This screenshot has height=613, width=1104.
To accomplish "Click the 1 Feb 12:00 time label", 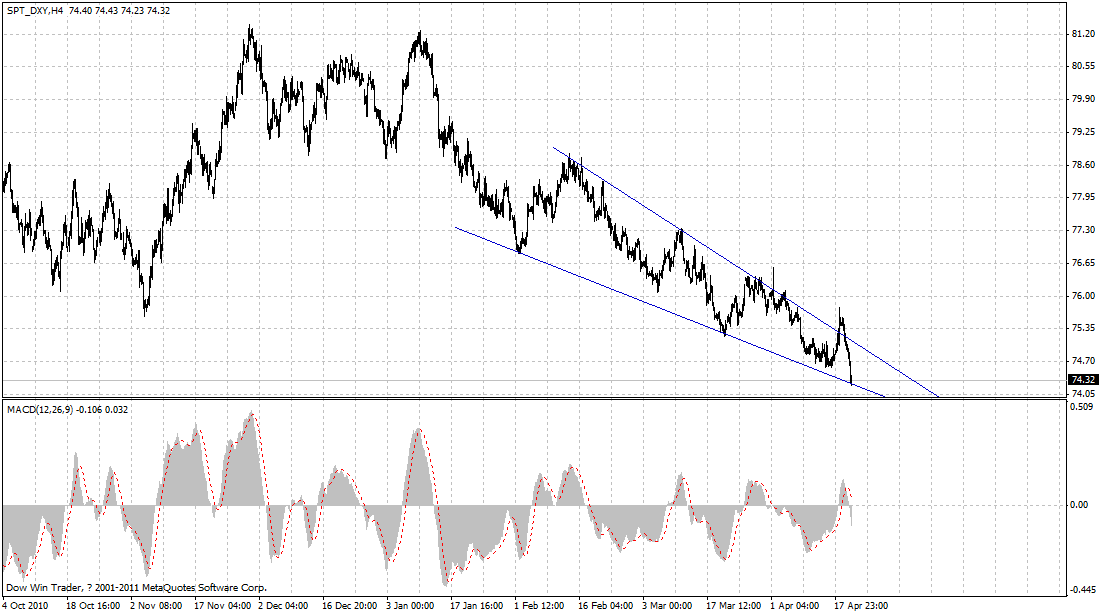I will click(539, 605).
